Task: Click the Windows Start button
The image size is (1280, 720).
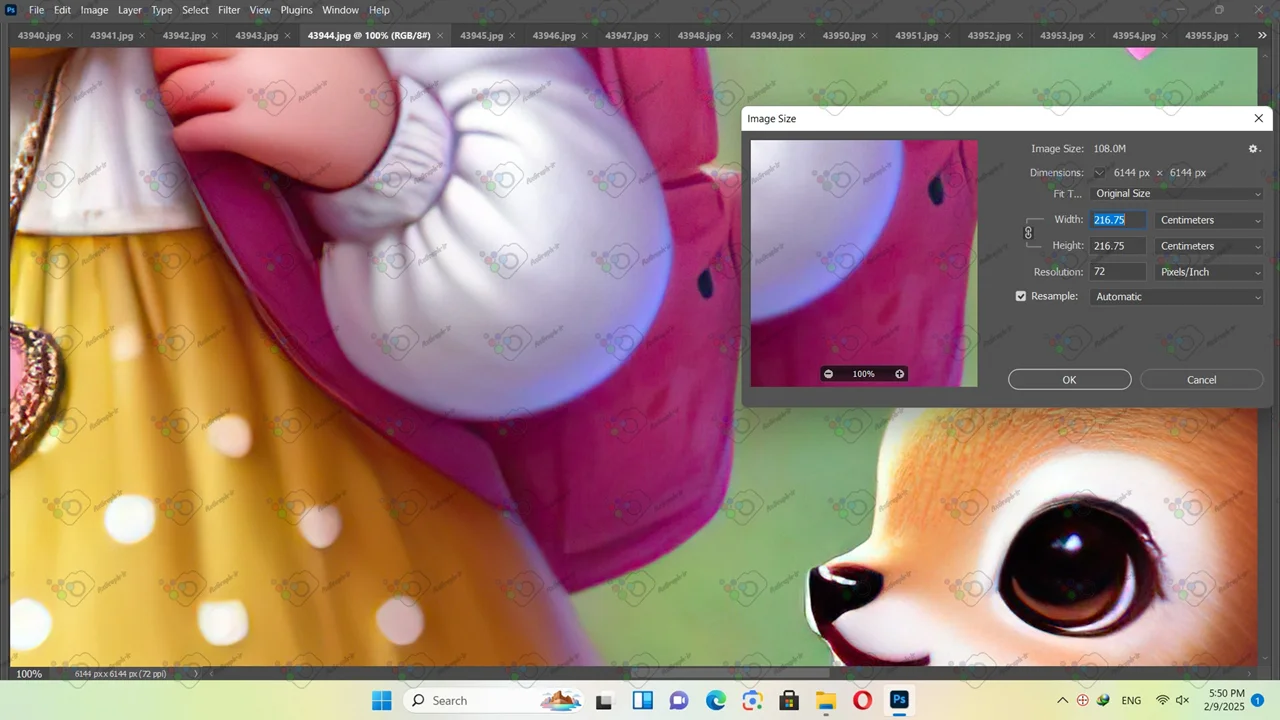Action: (x=382, y=700)
